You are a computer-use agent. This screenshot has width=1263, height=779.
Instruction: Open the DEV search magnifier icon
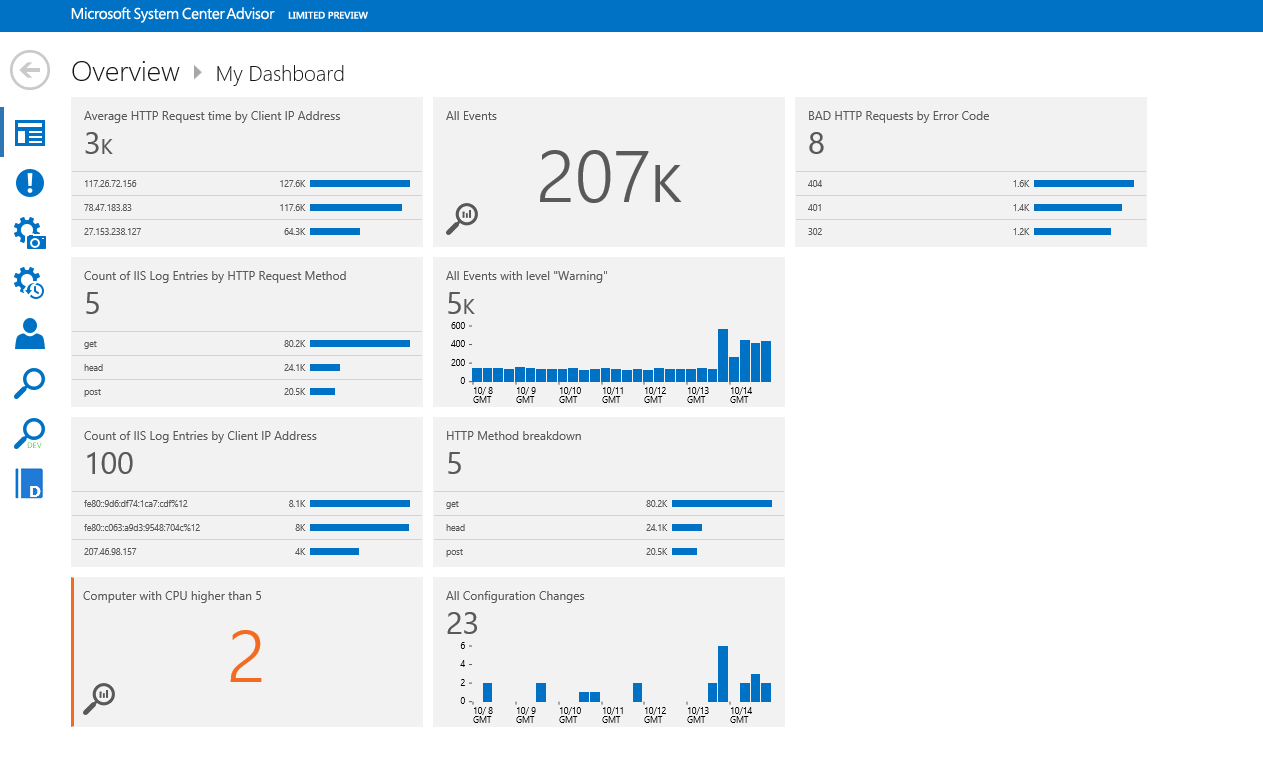tap(30, 434)
